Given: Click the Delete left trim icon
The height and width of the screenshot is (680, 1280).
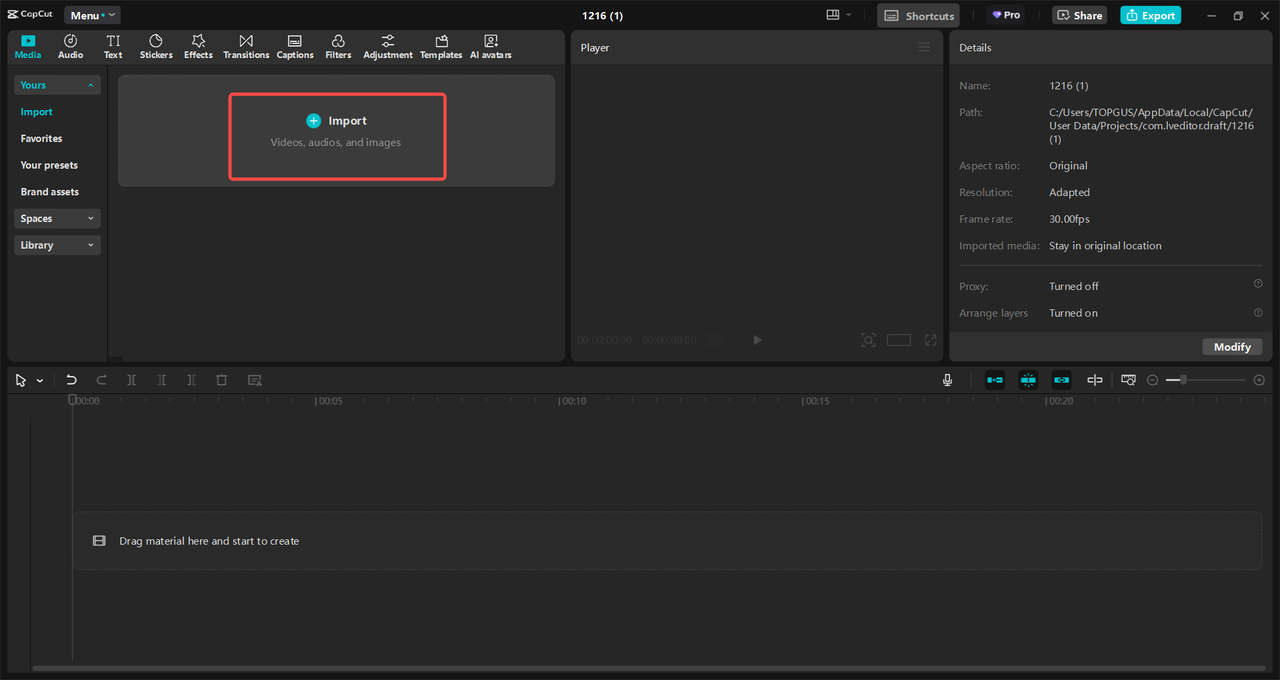Looking at the screenshot, I should (x=161, y=380).
